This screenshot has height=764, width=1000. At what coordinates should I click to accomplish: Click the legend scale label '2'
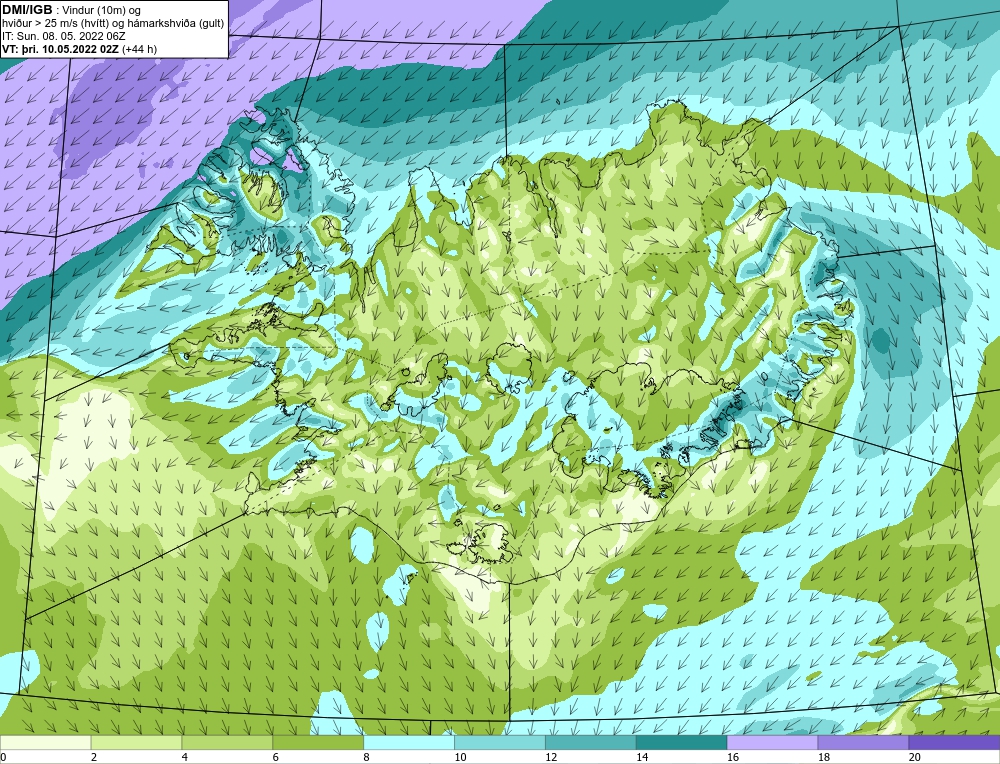point(94,757)
